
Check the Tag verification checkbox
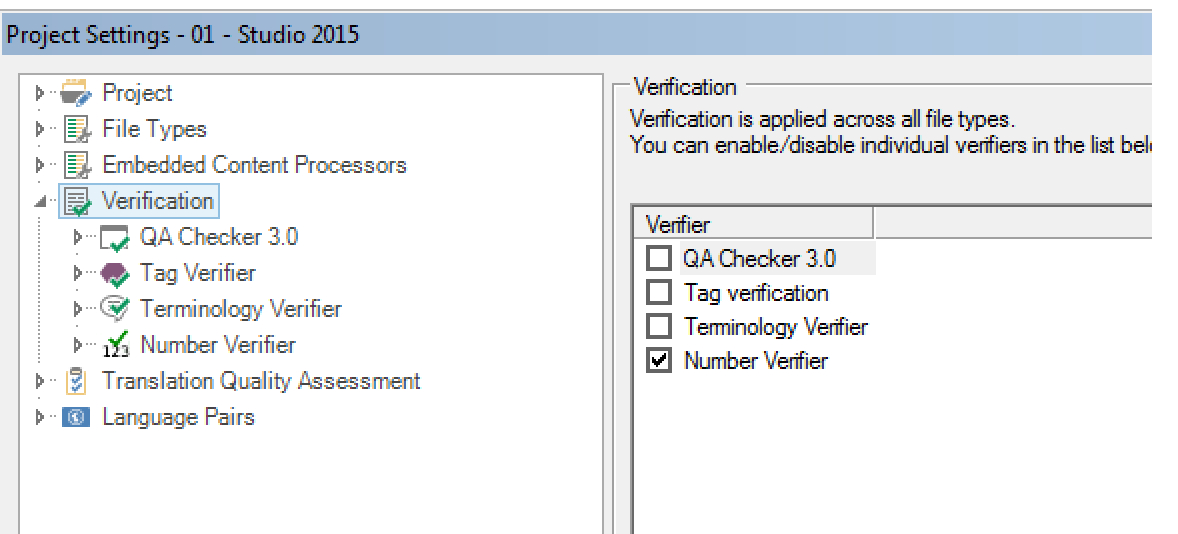click(658, 293)
